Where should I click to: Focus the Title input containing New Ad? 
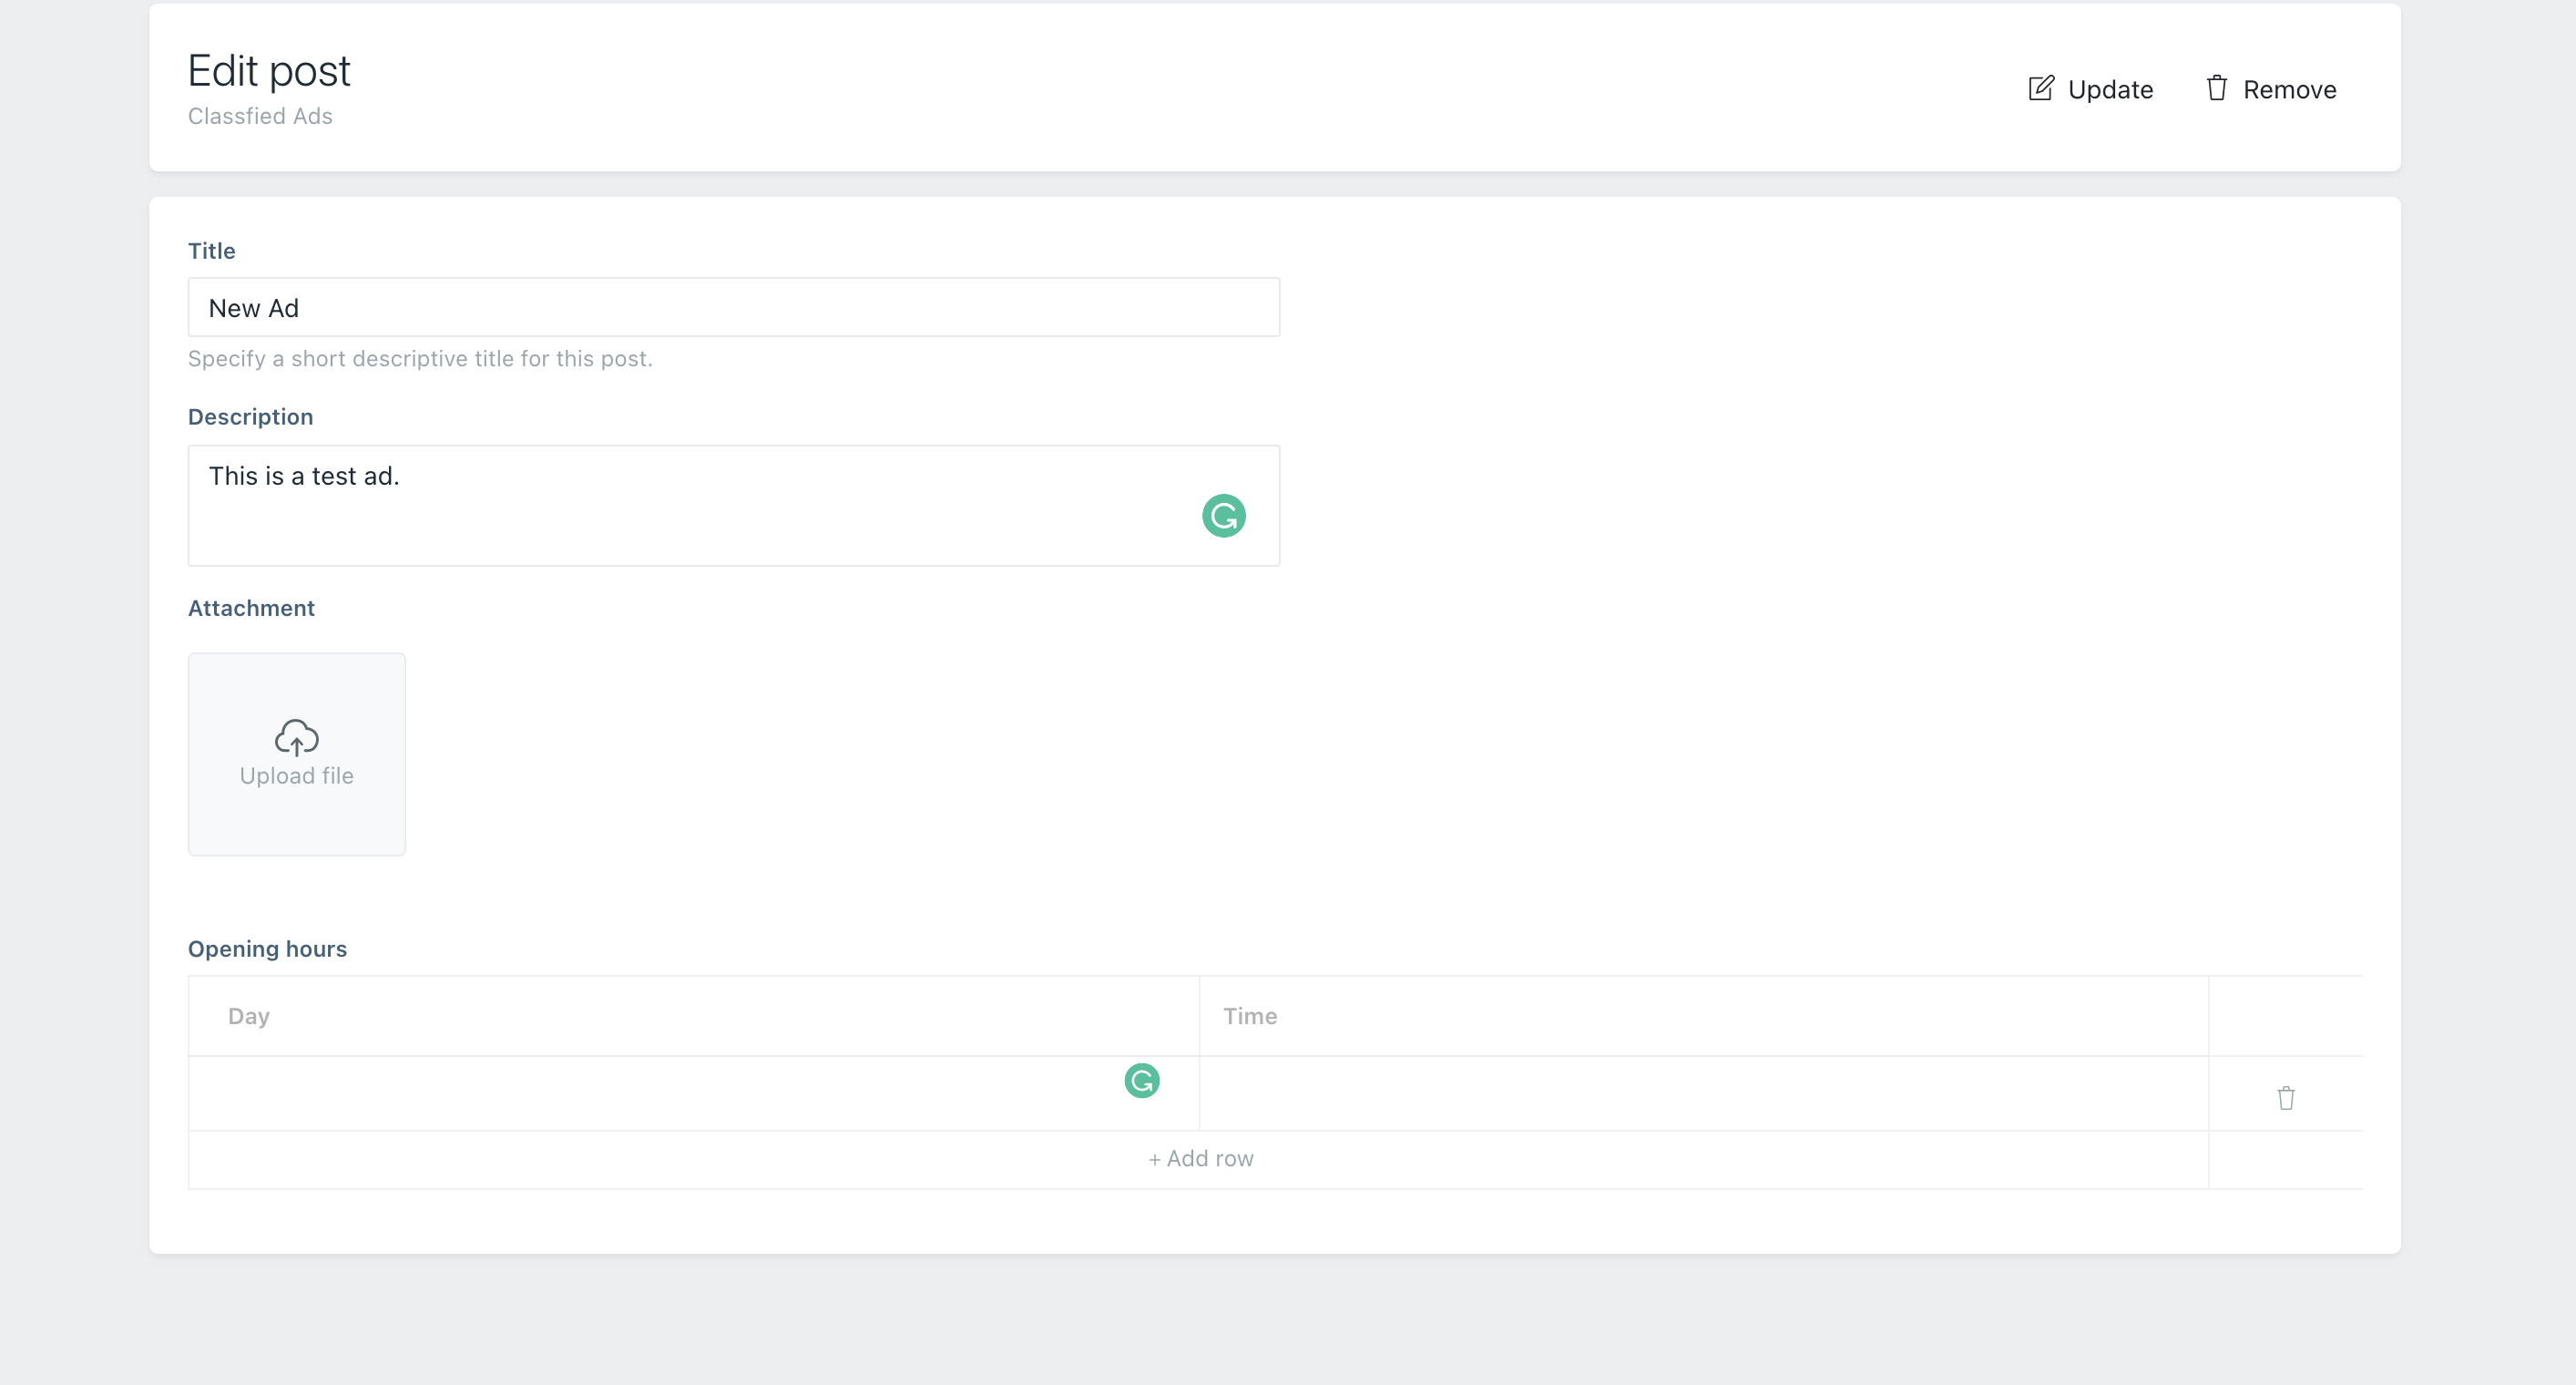[x=733, y=307]
